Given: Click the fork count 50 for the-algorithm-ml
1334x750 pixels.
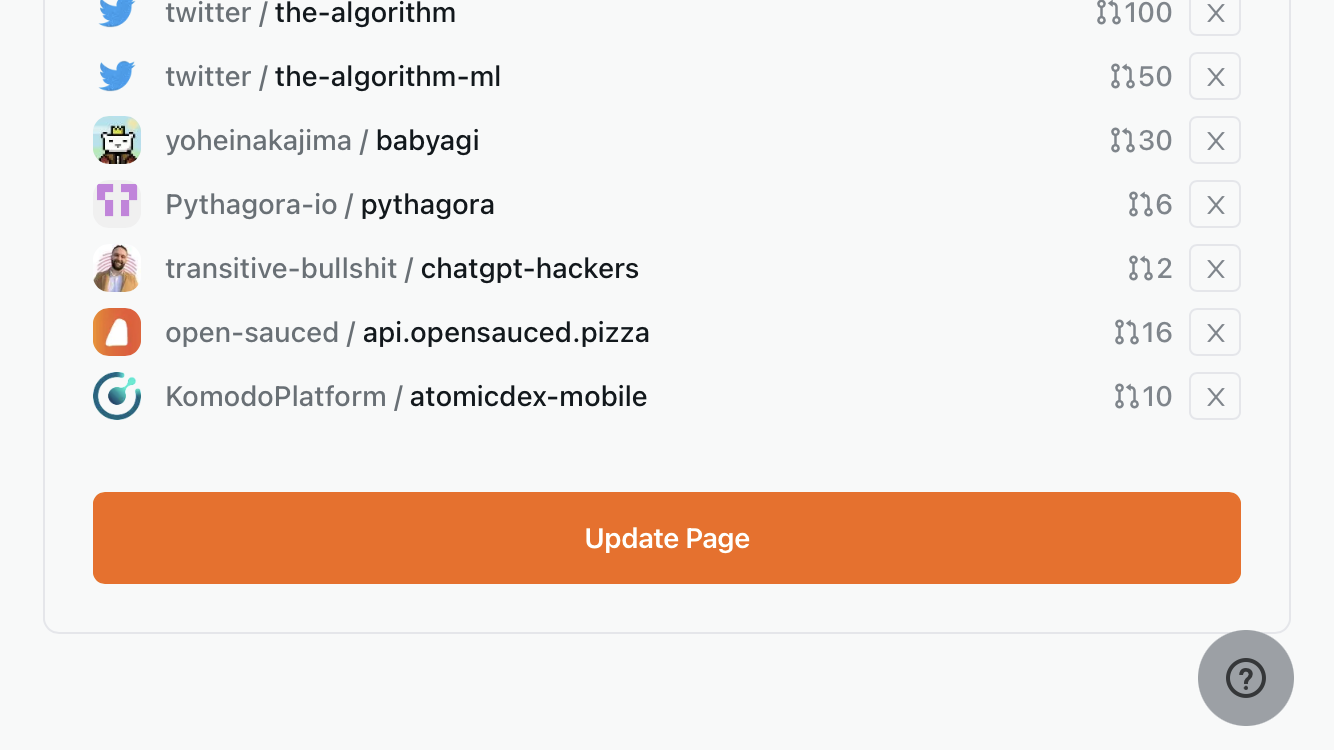Looking at the screenshot, I should (1155, 76).
